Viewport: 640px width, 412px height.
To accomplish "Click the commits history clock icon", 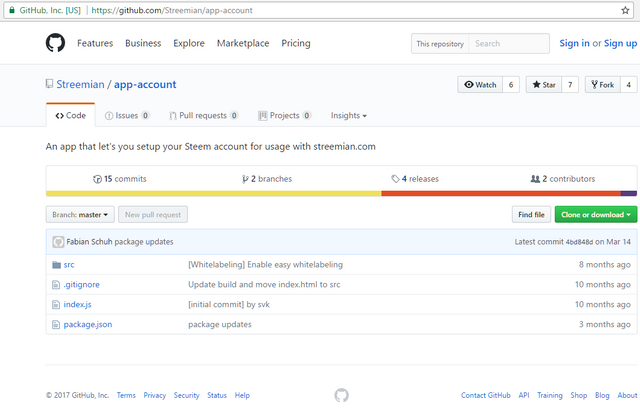I will pyautogui.click(x=97, y=179).
